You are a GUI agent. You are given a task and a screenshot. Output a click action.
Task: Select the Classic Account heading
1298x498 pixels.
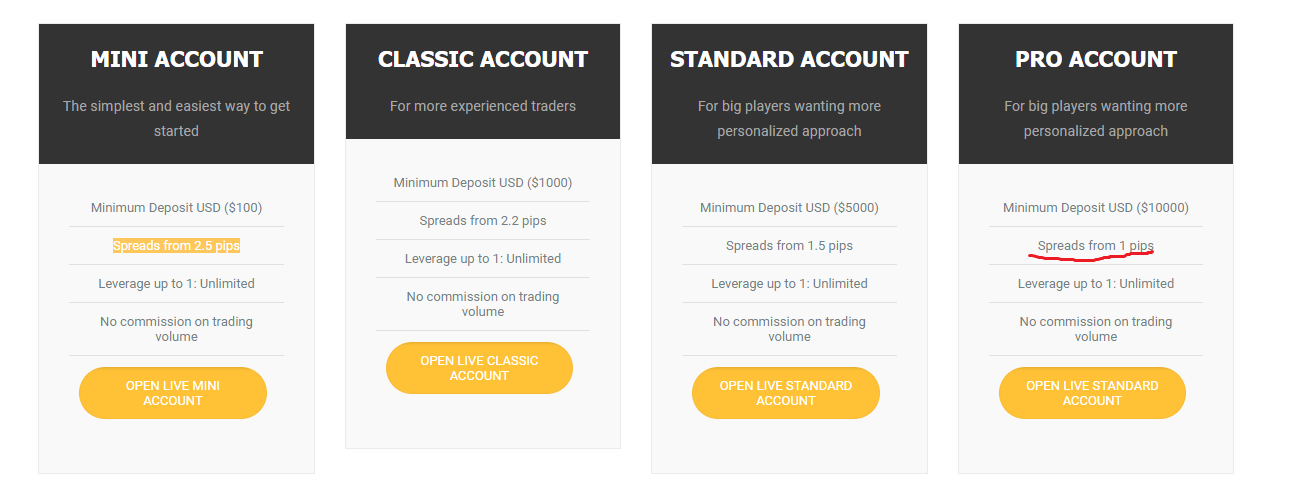point(483,59)
